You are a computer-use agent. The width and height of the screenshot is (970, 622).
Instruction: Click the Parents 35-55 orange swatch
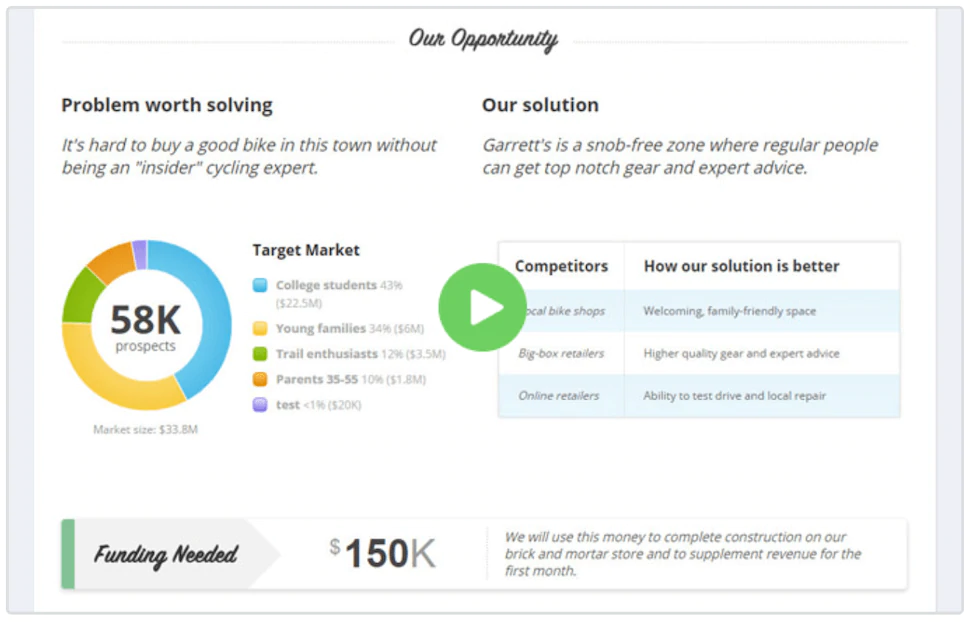coord(260,379)
